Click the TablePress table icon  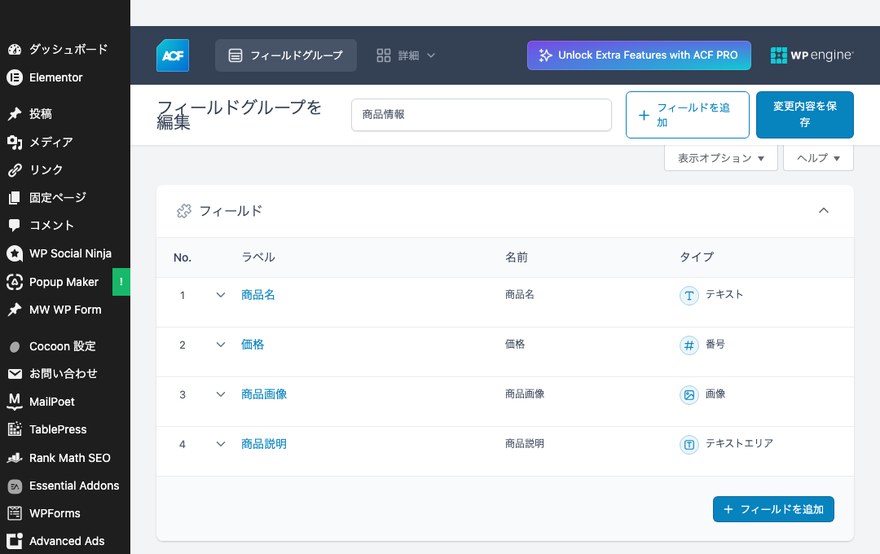click(x=15, y=429)
